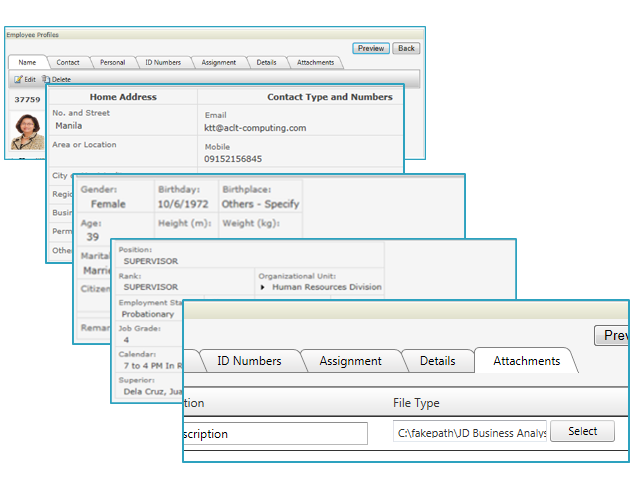Screen dimensions: 640x480
Task: Click the Probationary employment status
Action: click(148, 314)
